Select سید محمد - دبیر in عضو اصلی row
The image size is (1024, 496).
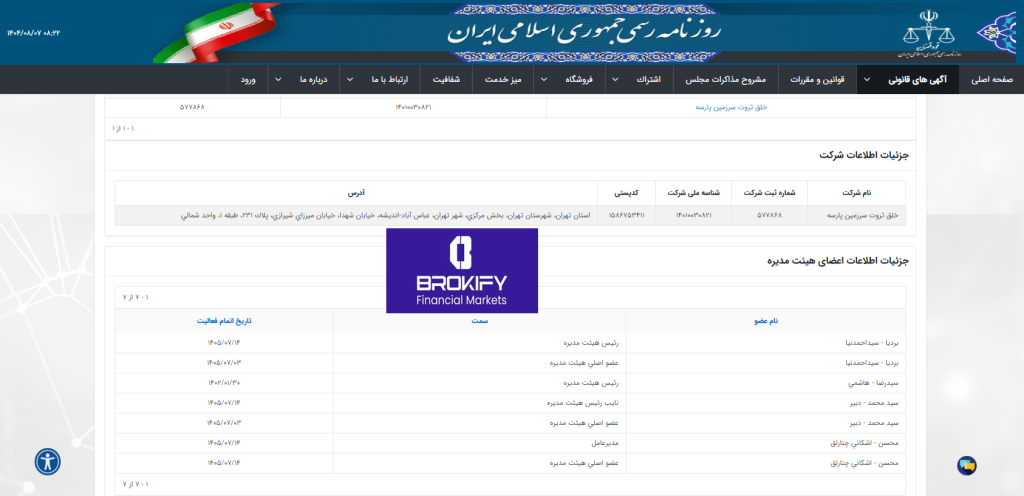click(876, 424)
